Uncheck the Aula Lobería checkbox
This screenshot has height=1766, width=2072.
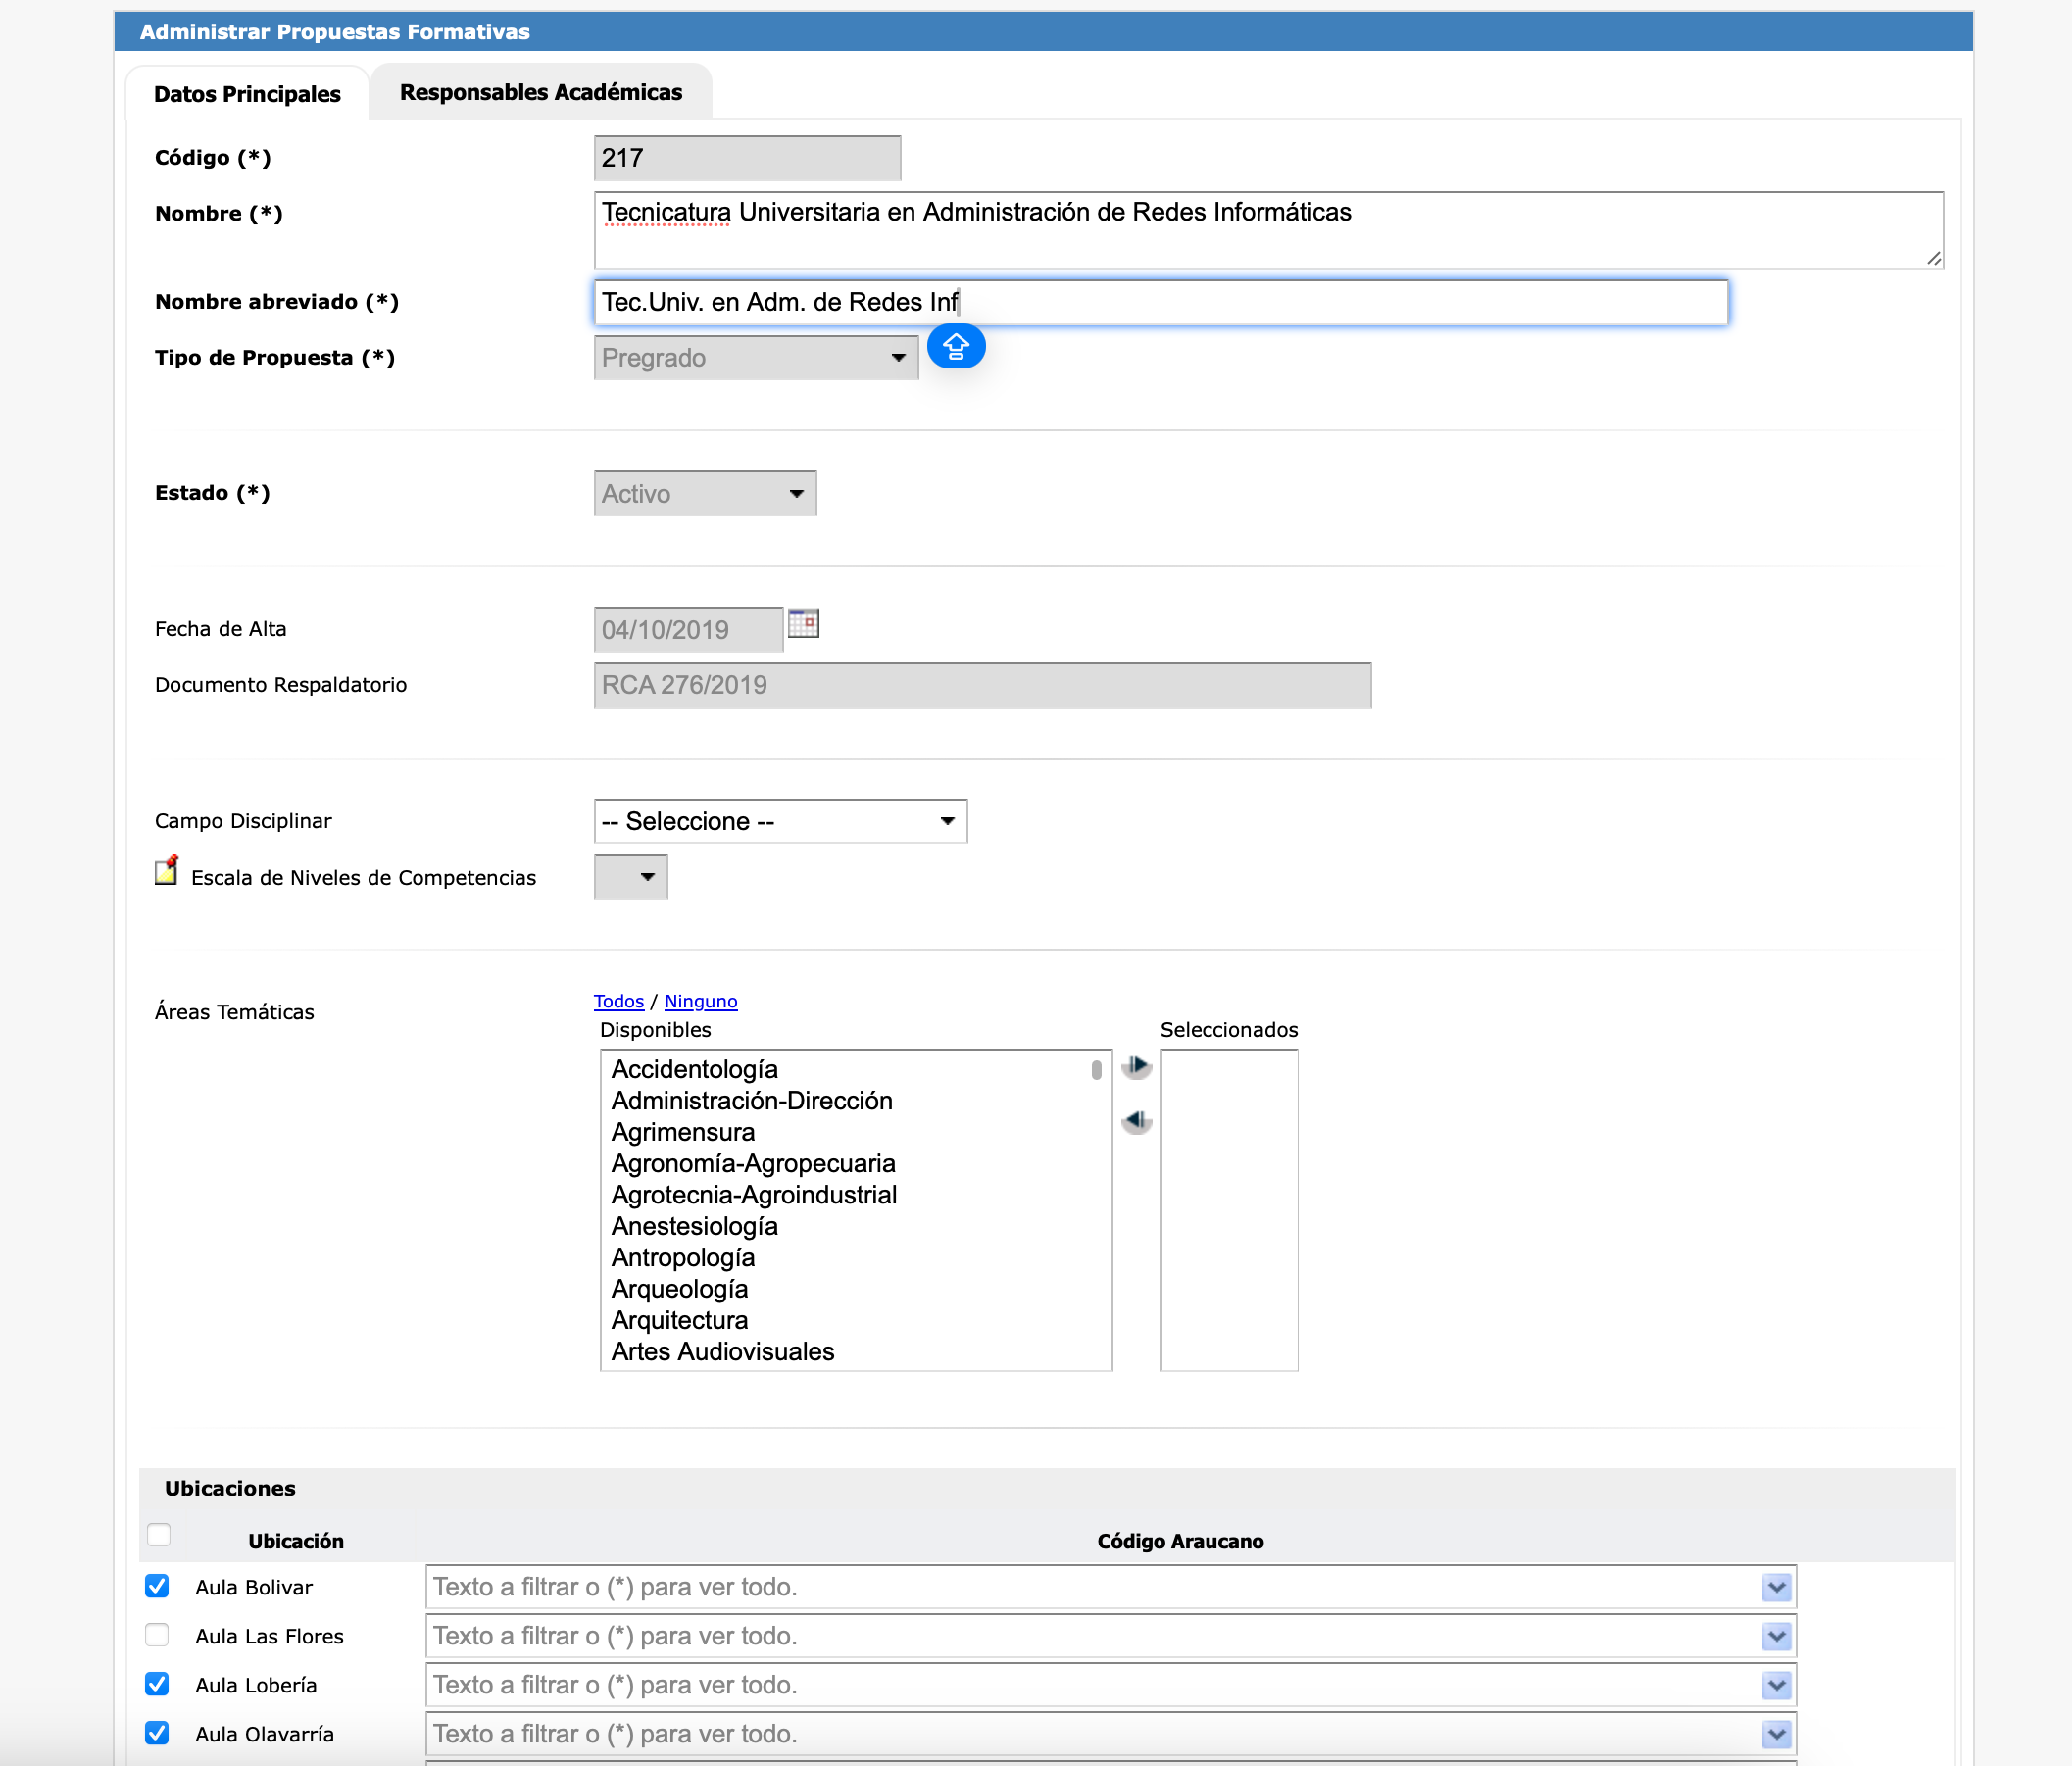[157, 1684]
